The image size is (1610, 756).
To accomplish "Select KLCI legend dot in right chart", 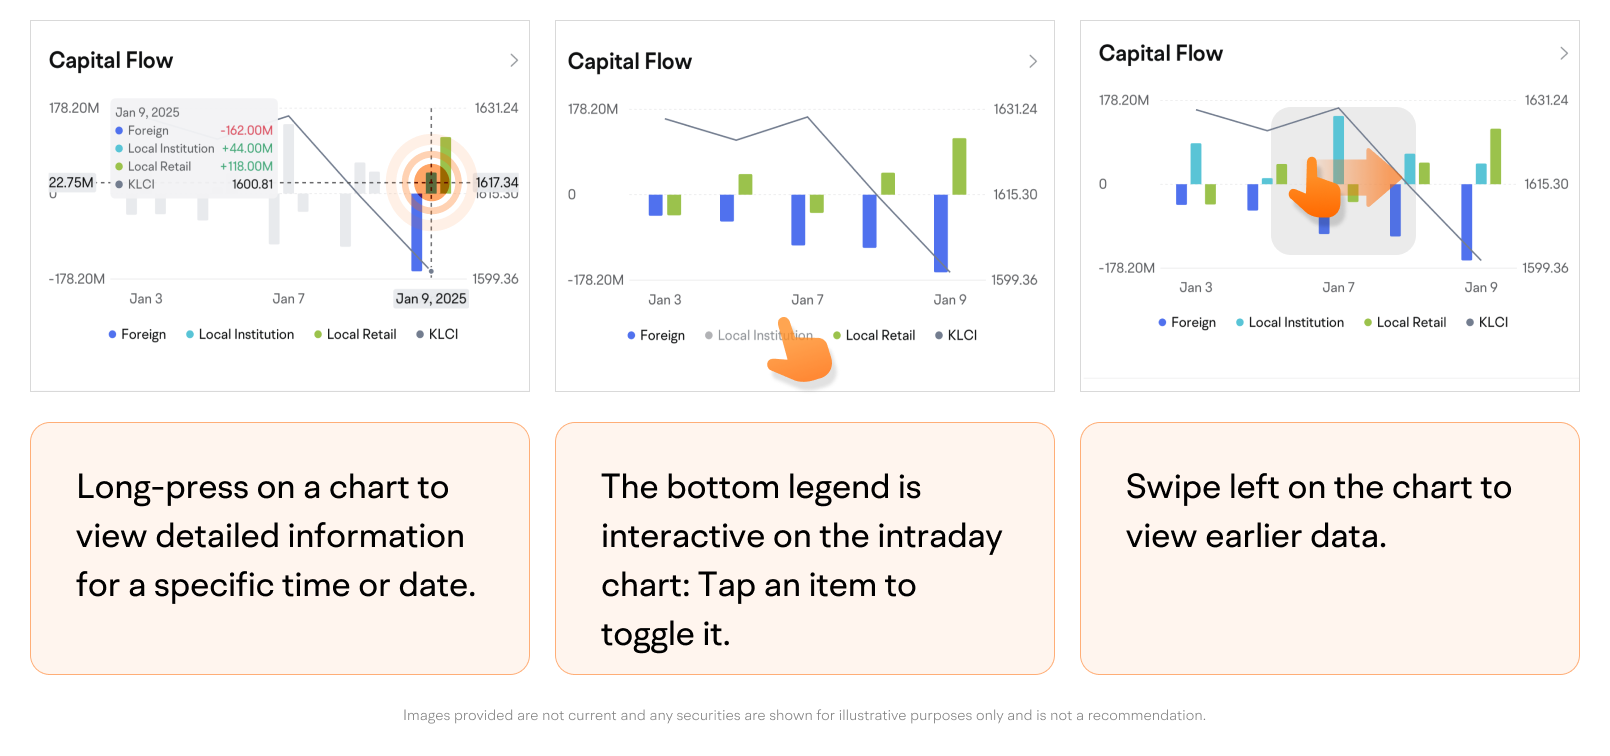I will [x=1470, y=322].
